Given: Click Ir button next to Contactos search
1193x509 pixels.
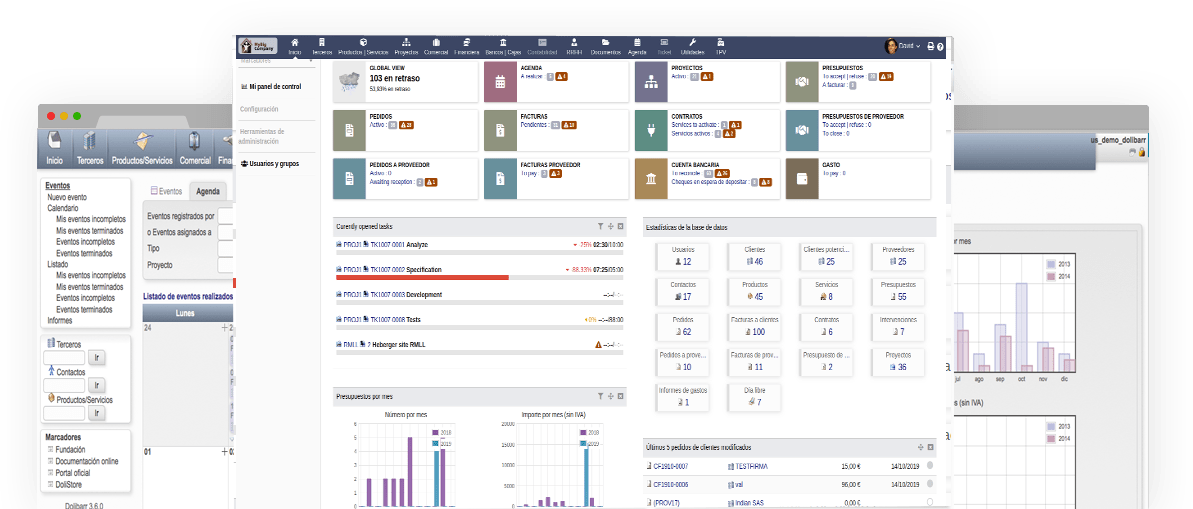Looking at the screenshot, I should tap(97, 385).
